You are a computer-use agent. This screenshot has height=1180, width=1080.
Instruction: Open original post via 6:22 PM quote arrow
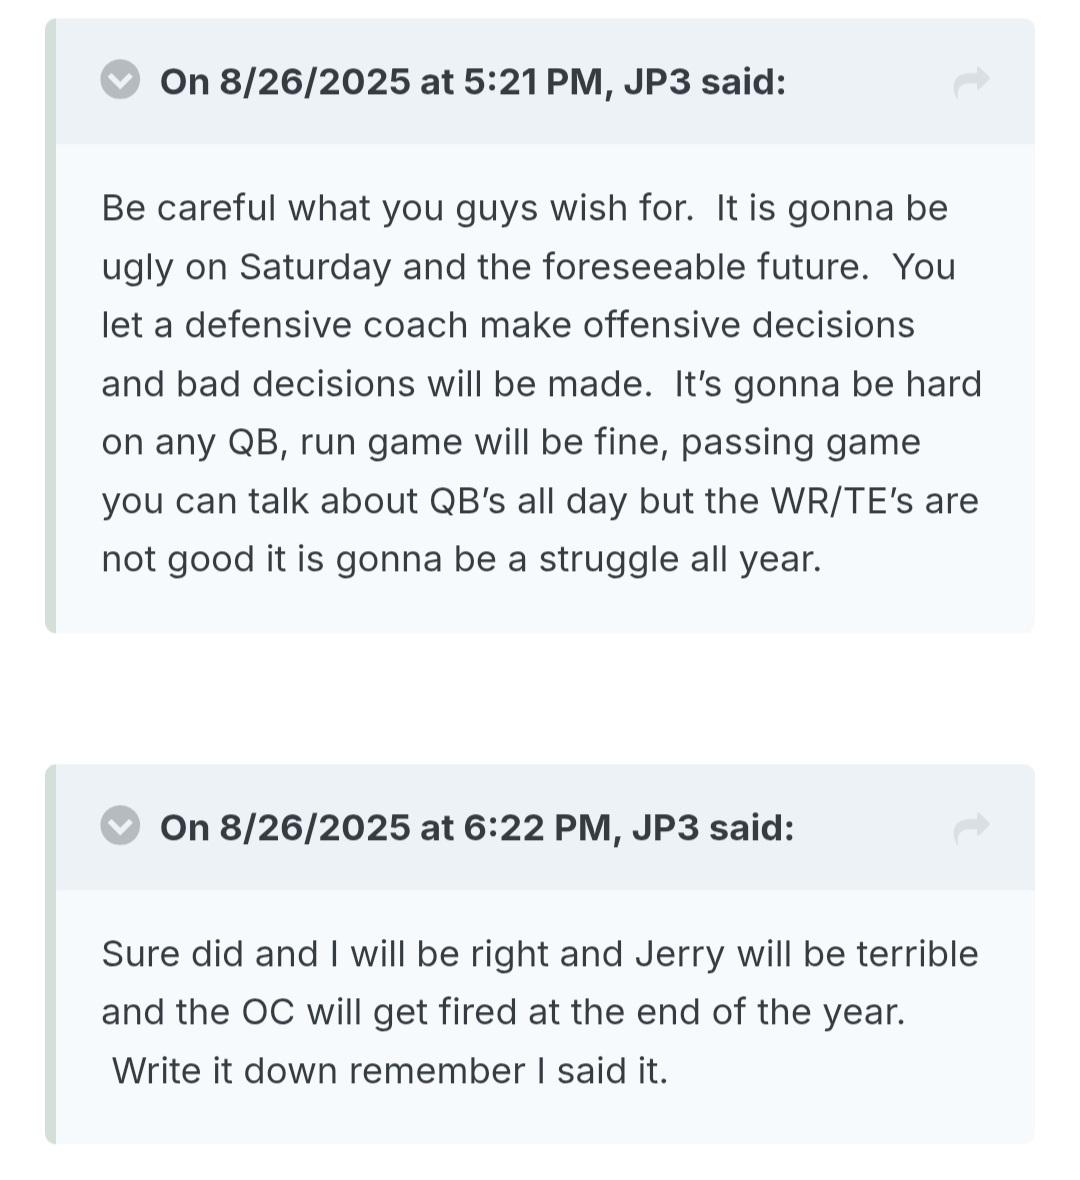(x=971, y=828)
